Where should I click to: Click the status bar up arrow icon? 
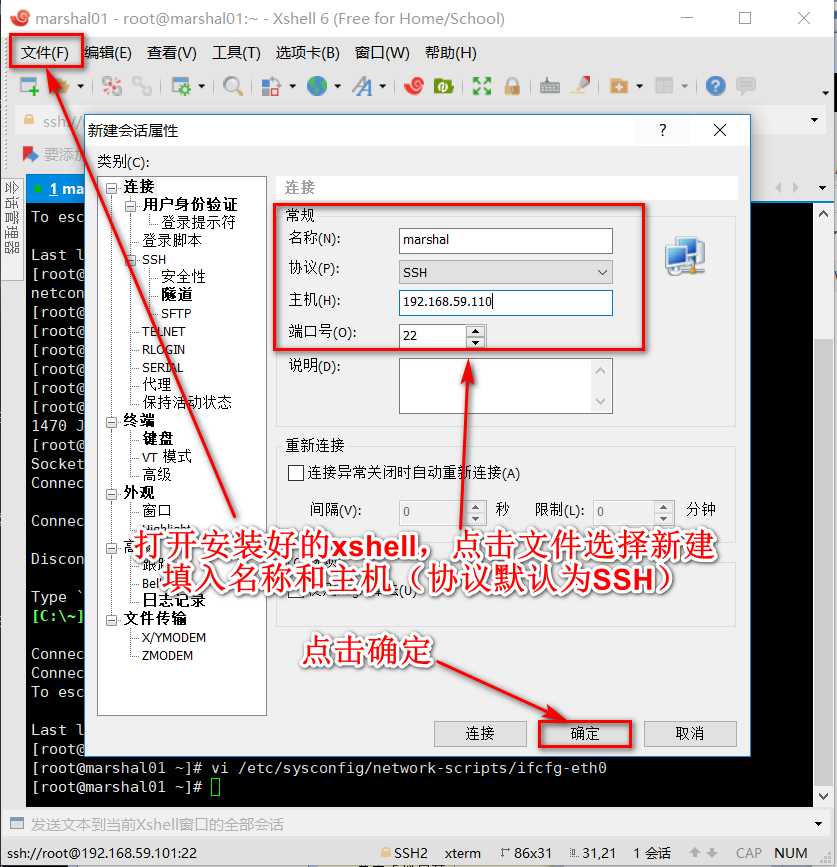click(x=695, y=852)
